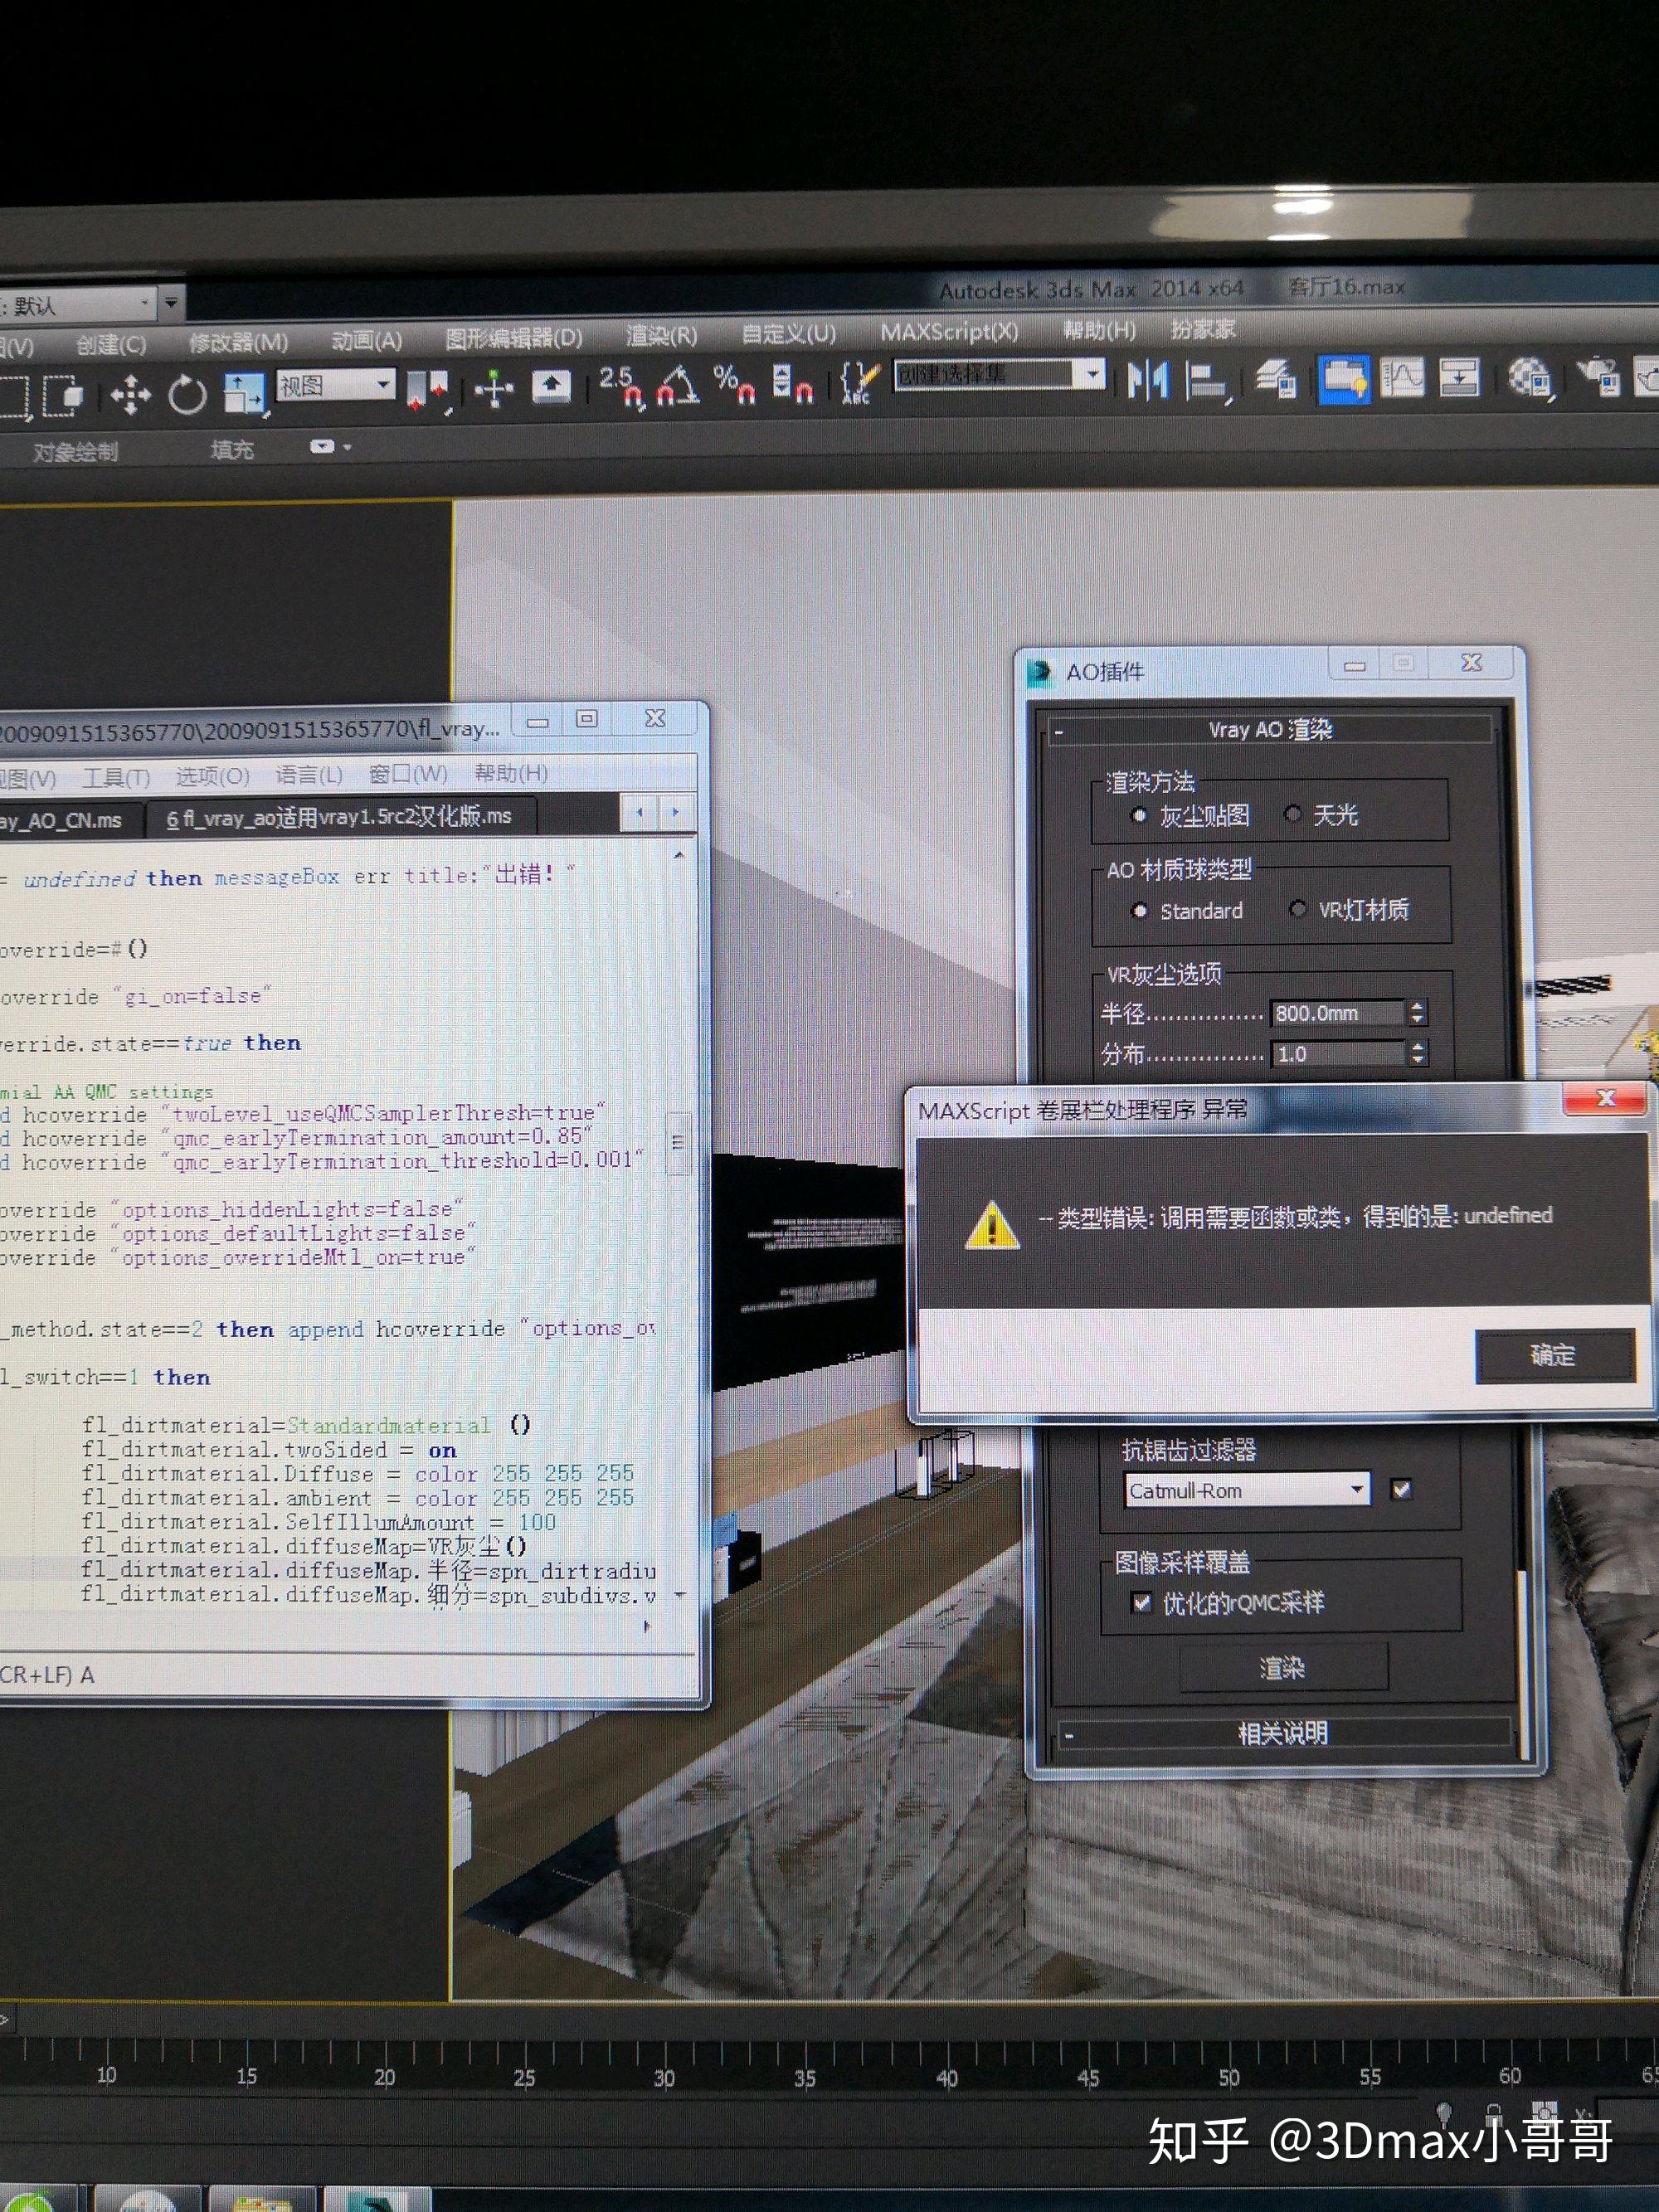Click 确定 in the MAXScript error dialog

click(x=1554, y=1355)
